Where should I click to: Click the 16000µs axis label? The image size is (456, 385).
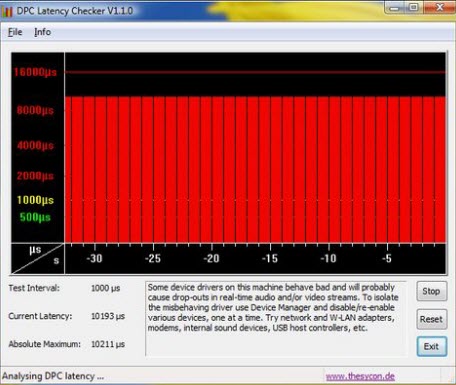click(x=35, y=72)
